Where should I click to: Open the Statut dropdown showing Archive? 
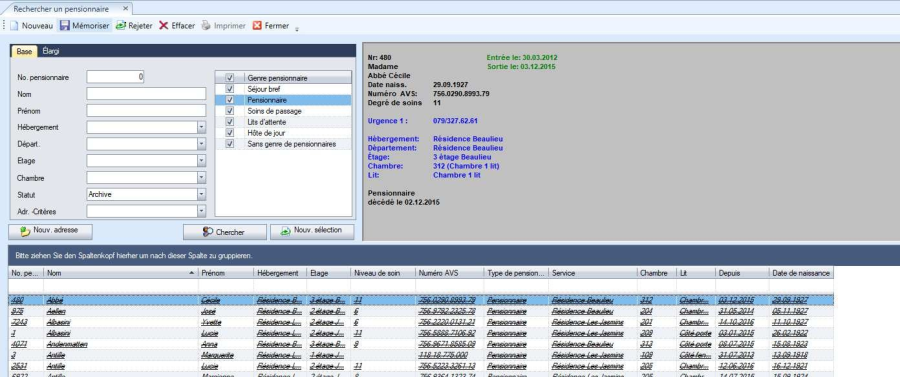pyautogui.click(x=201, y=195)
